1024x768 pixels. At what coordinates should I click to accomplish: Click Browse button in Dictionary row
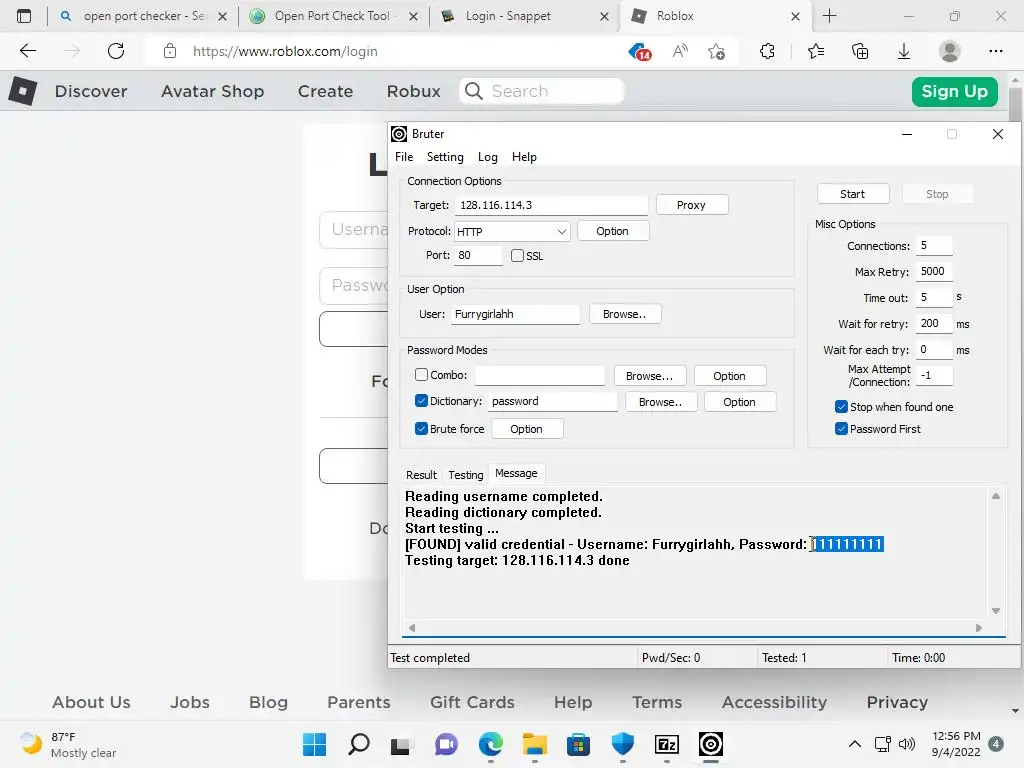[661, 402]
